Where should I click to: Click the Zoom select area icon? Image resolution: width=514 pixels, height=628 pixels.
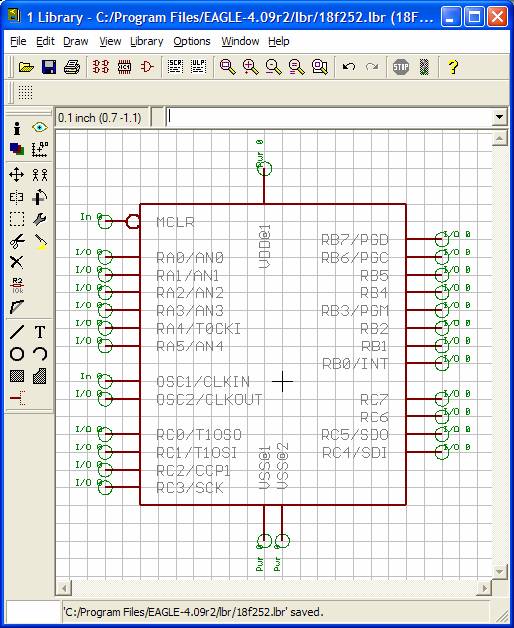[x=320, y=66]
